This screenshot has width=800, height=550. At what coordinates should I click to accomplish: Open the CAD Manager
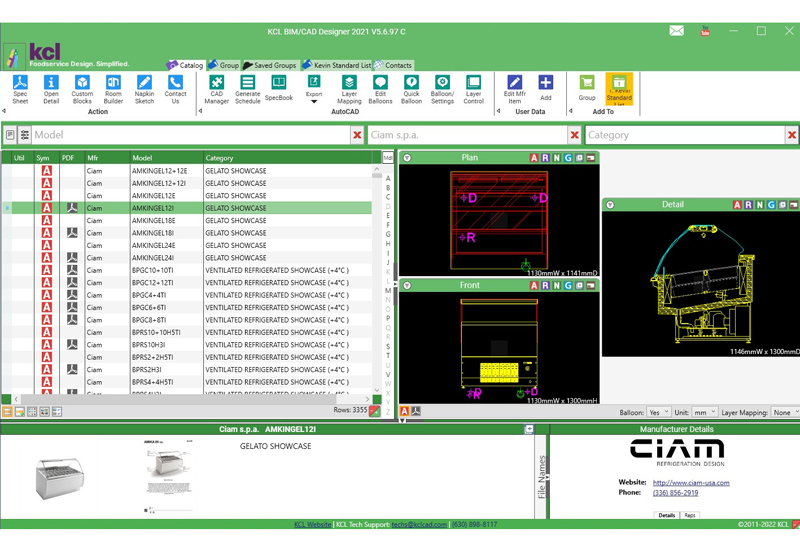217,88
